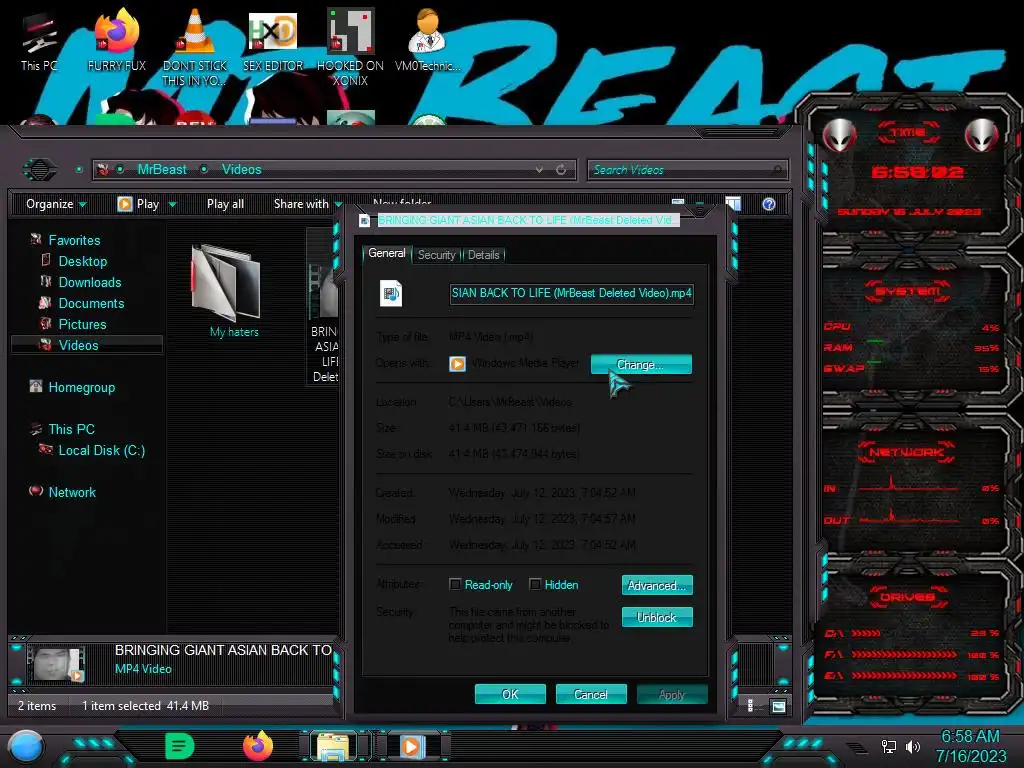Click the file type icon in Properties dialog
This screenshot has height=768, width=1024.
click(391, 293)
